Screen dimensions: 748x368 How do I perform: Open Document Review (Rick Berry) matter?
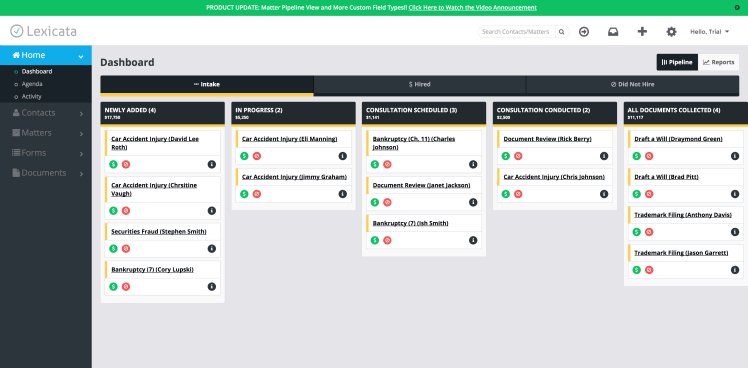coord(547,139)
